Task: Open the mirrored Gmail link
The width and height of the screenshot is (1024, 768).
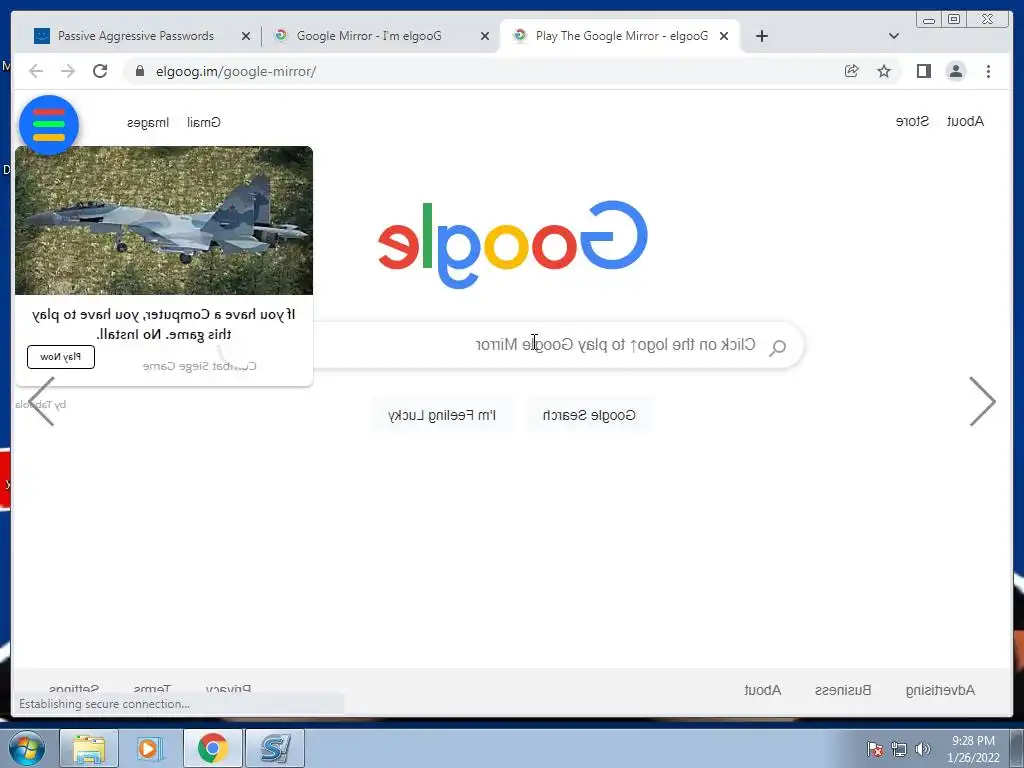Action: 204,122
